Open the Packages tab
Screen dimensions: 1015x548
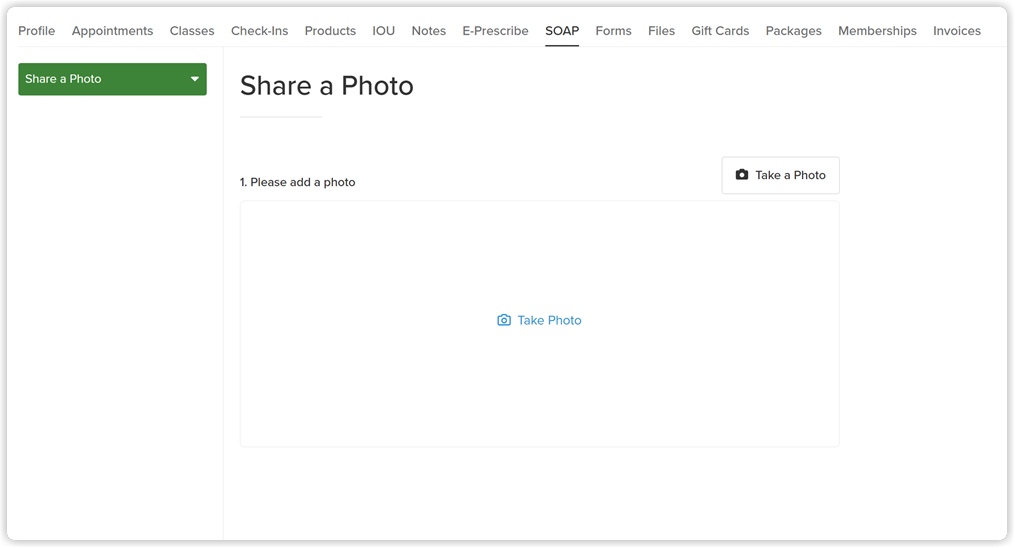point(793,31)
